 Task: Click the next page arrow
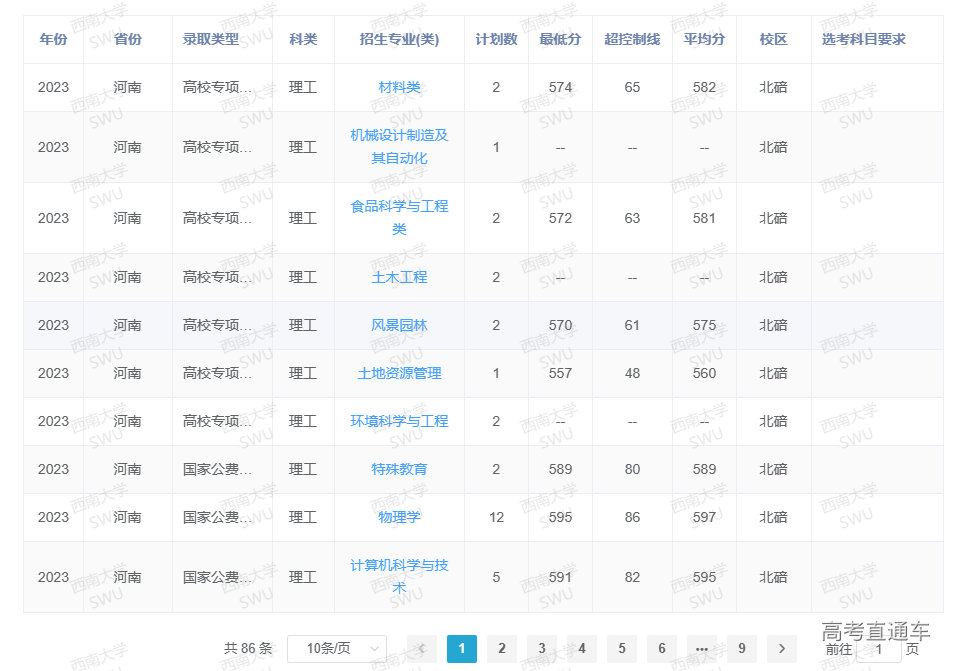pos(781,648)
